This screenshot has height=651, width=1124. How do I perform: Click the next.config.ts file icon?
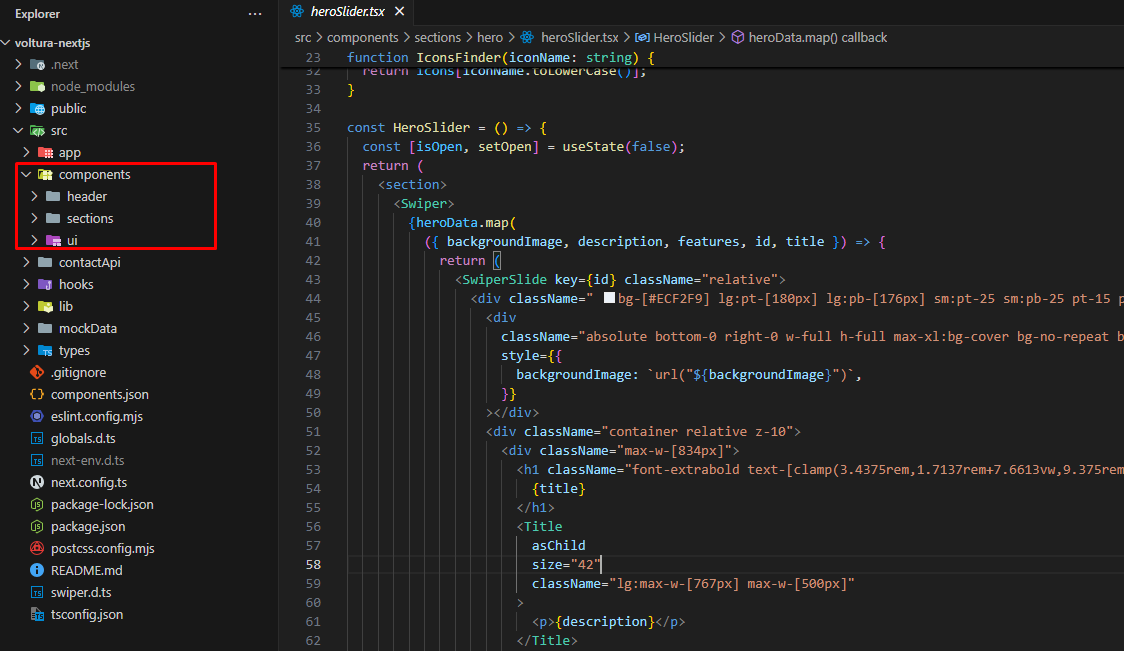click(37, 482)
